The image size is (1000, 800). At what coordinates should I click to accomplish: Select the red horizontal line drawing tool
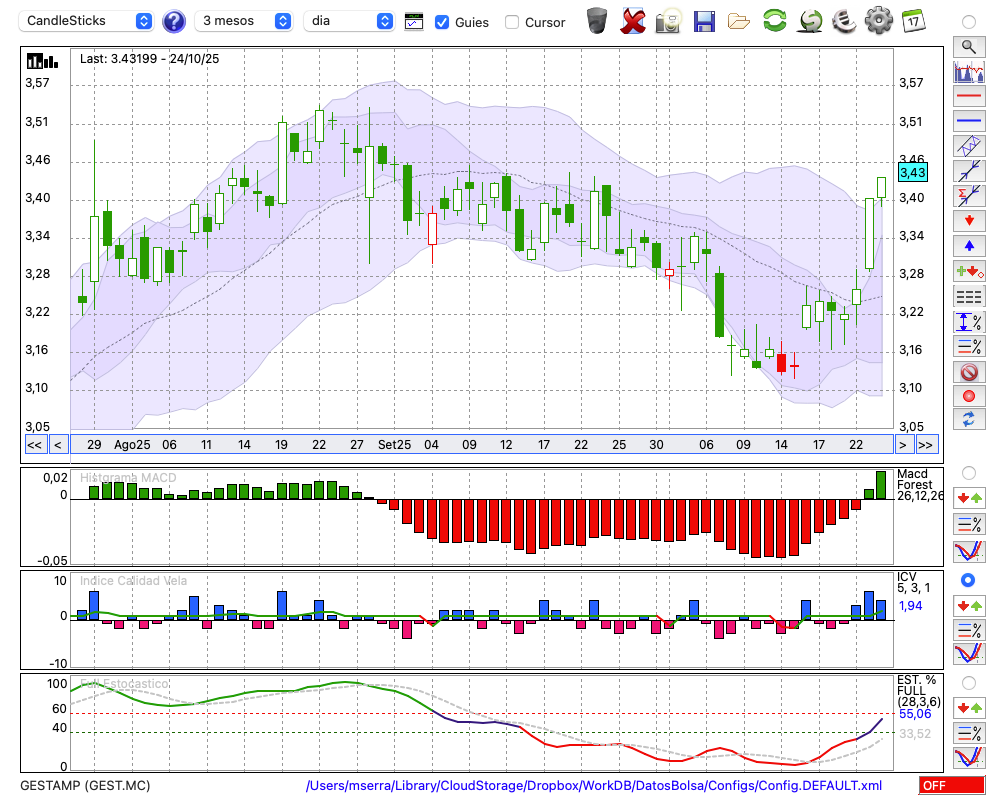tap(968, 96)
